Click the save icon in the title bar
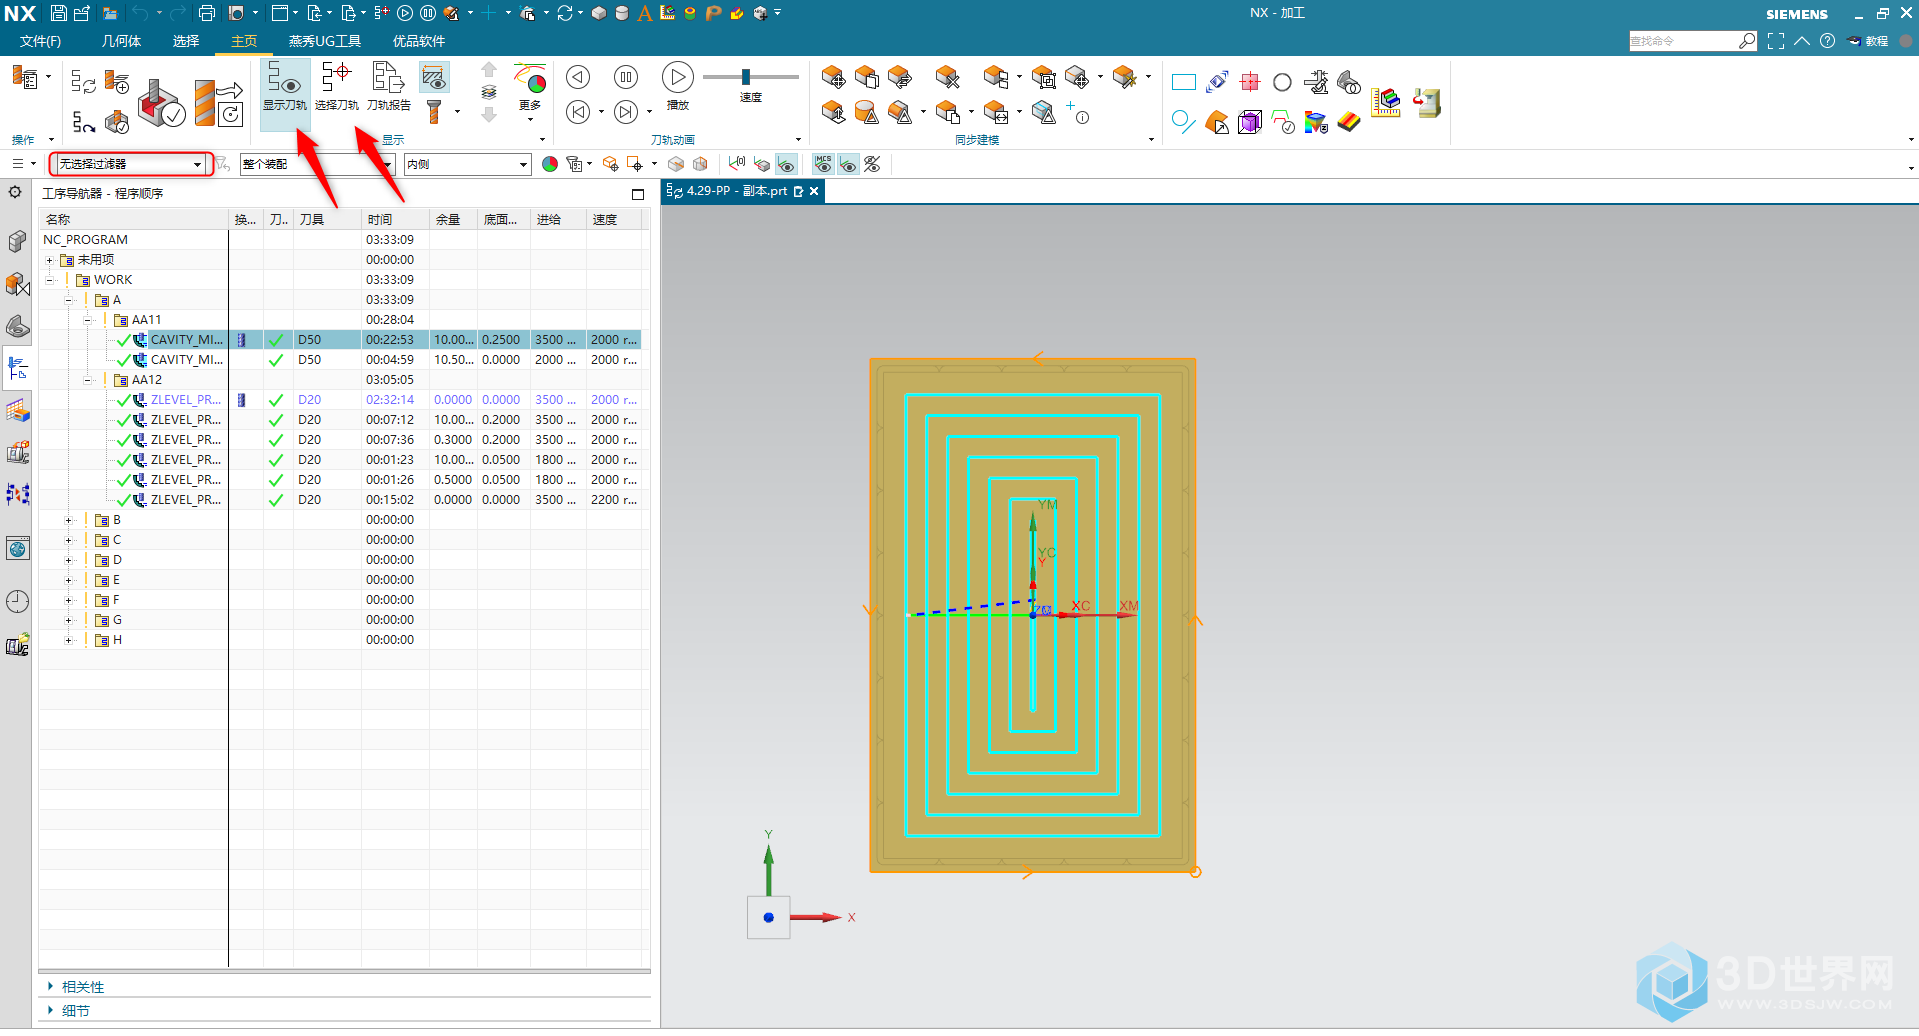Screen dimensions: 1919x1036 [x=59, y=13]
